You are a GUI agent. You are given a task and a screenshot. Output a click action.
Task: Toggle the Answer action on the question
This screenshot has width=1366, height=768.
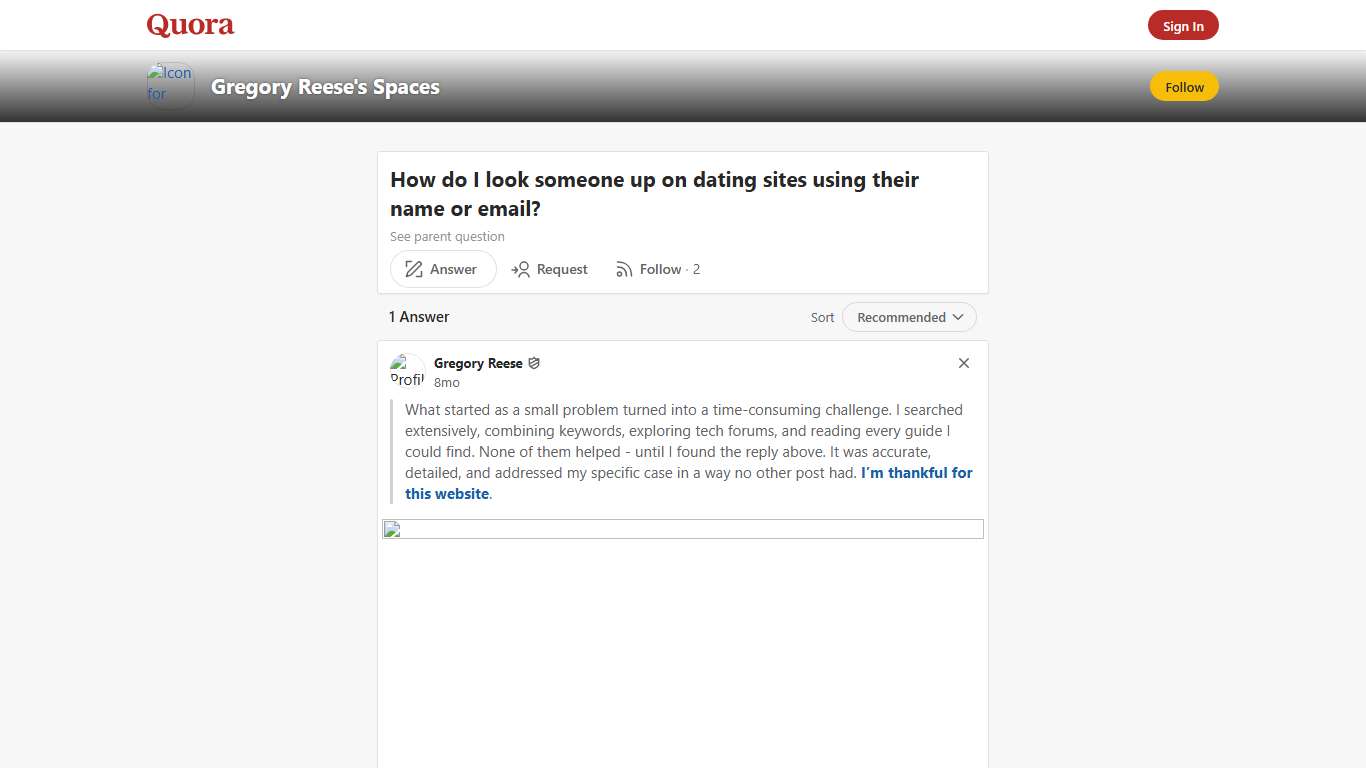point(442,269)
